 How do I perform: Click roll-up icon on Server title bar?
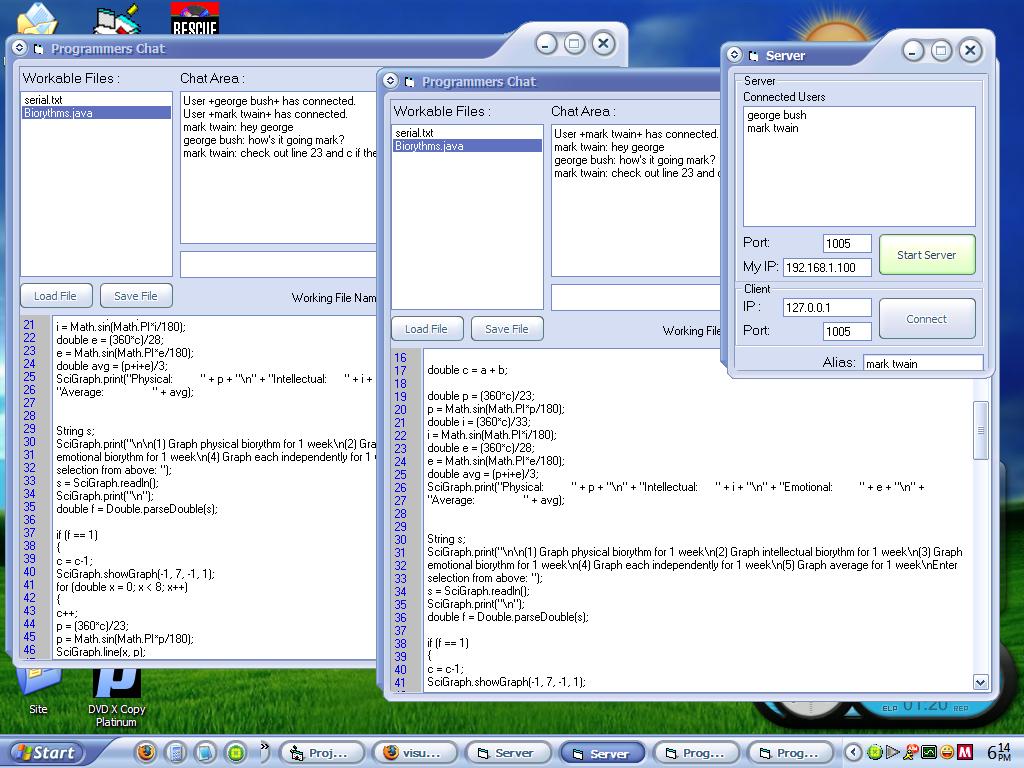point(734,55)
